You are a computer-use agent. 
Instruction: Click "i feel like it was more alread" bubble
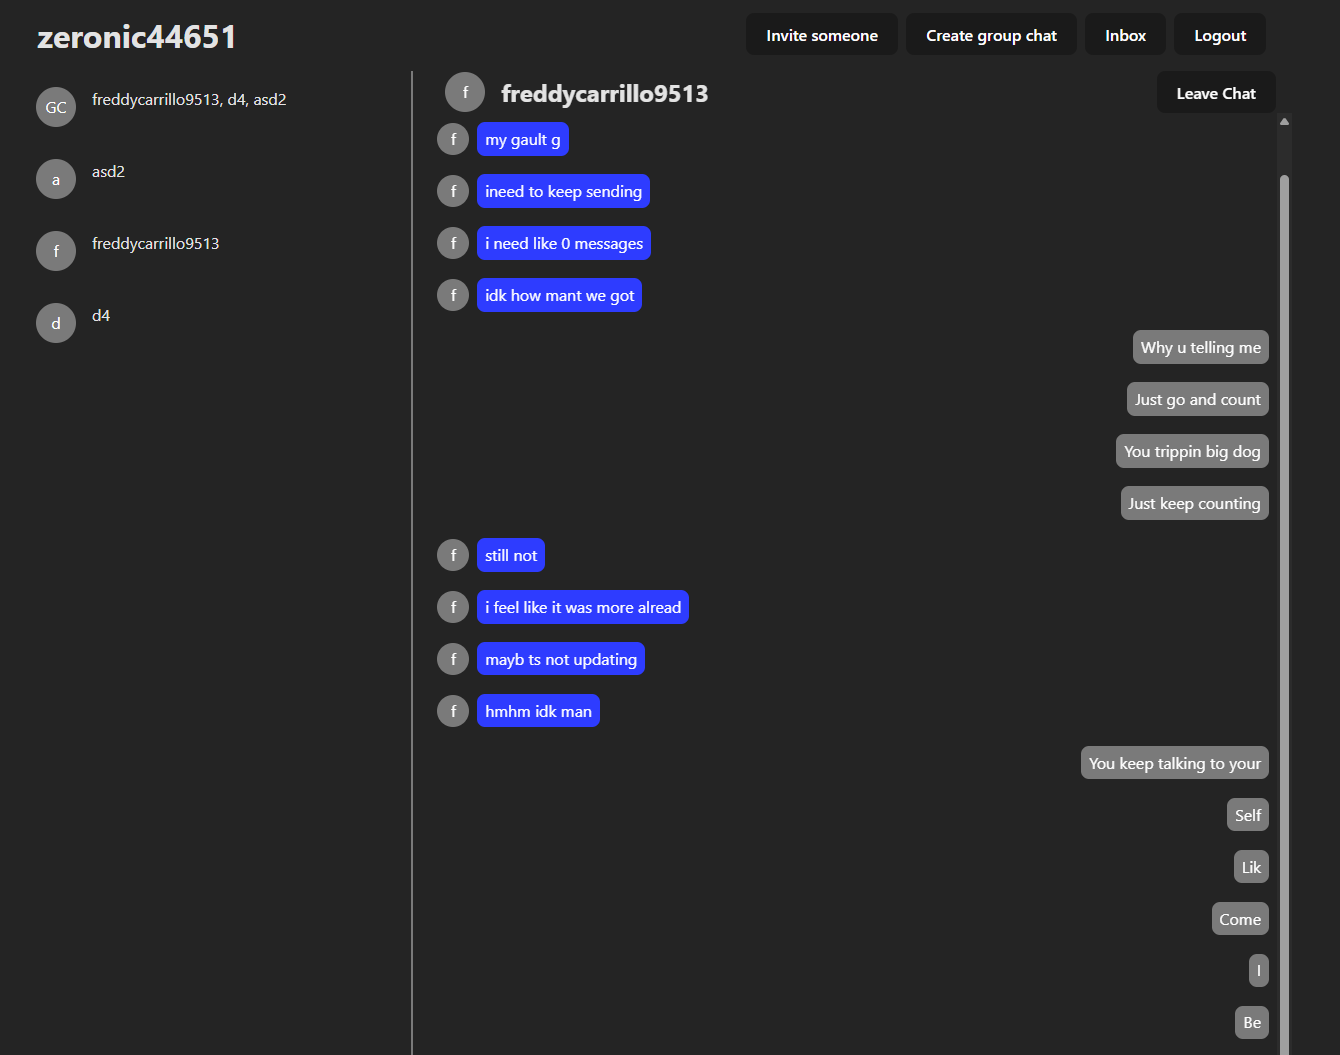[x=583, y=607]
